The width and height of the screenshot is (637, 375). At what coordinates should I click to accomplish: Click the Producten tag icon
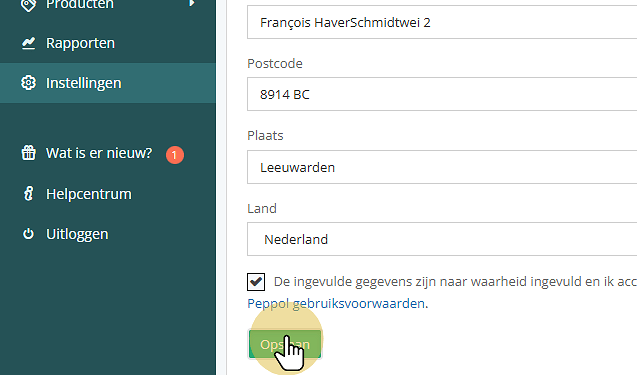point(28,5)
